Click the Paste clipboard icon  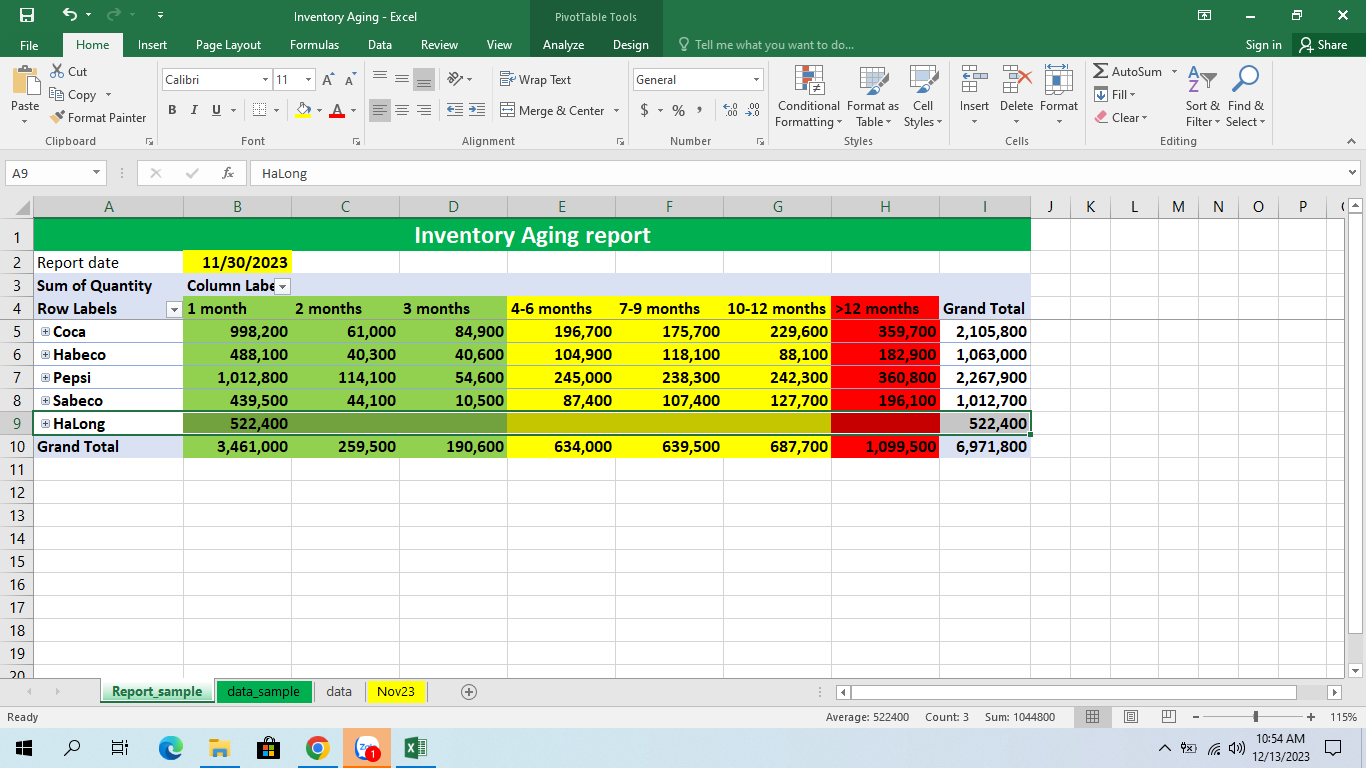click(25, 80)
